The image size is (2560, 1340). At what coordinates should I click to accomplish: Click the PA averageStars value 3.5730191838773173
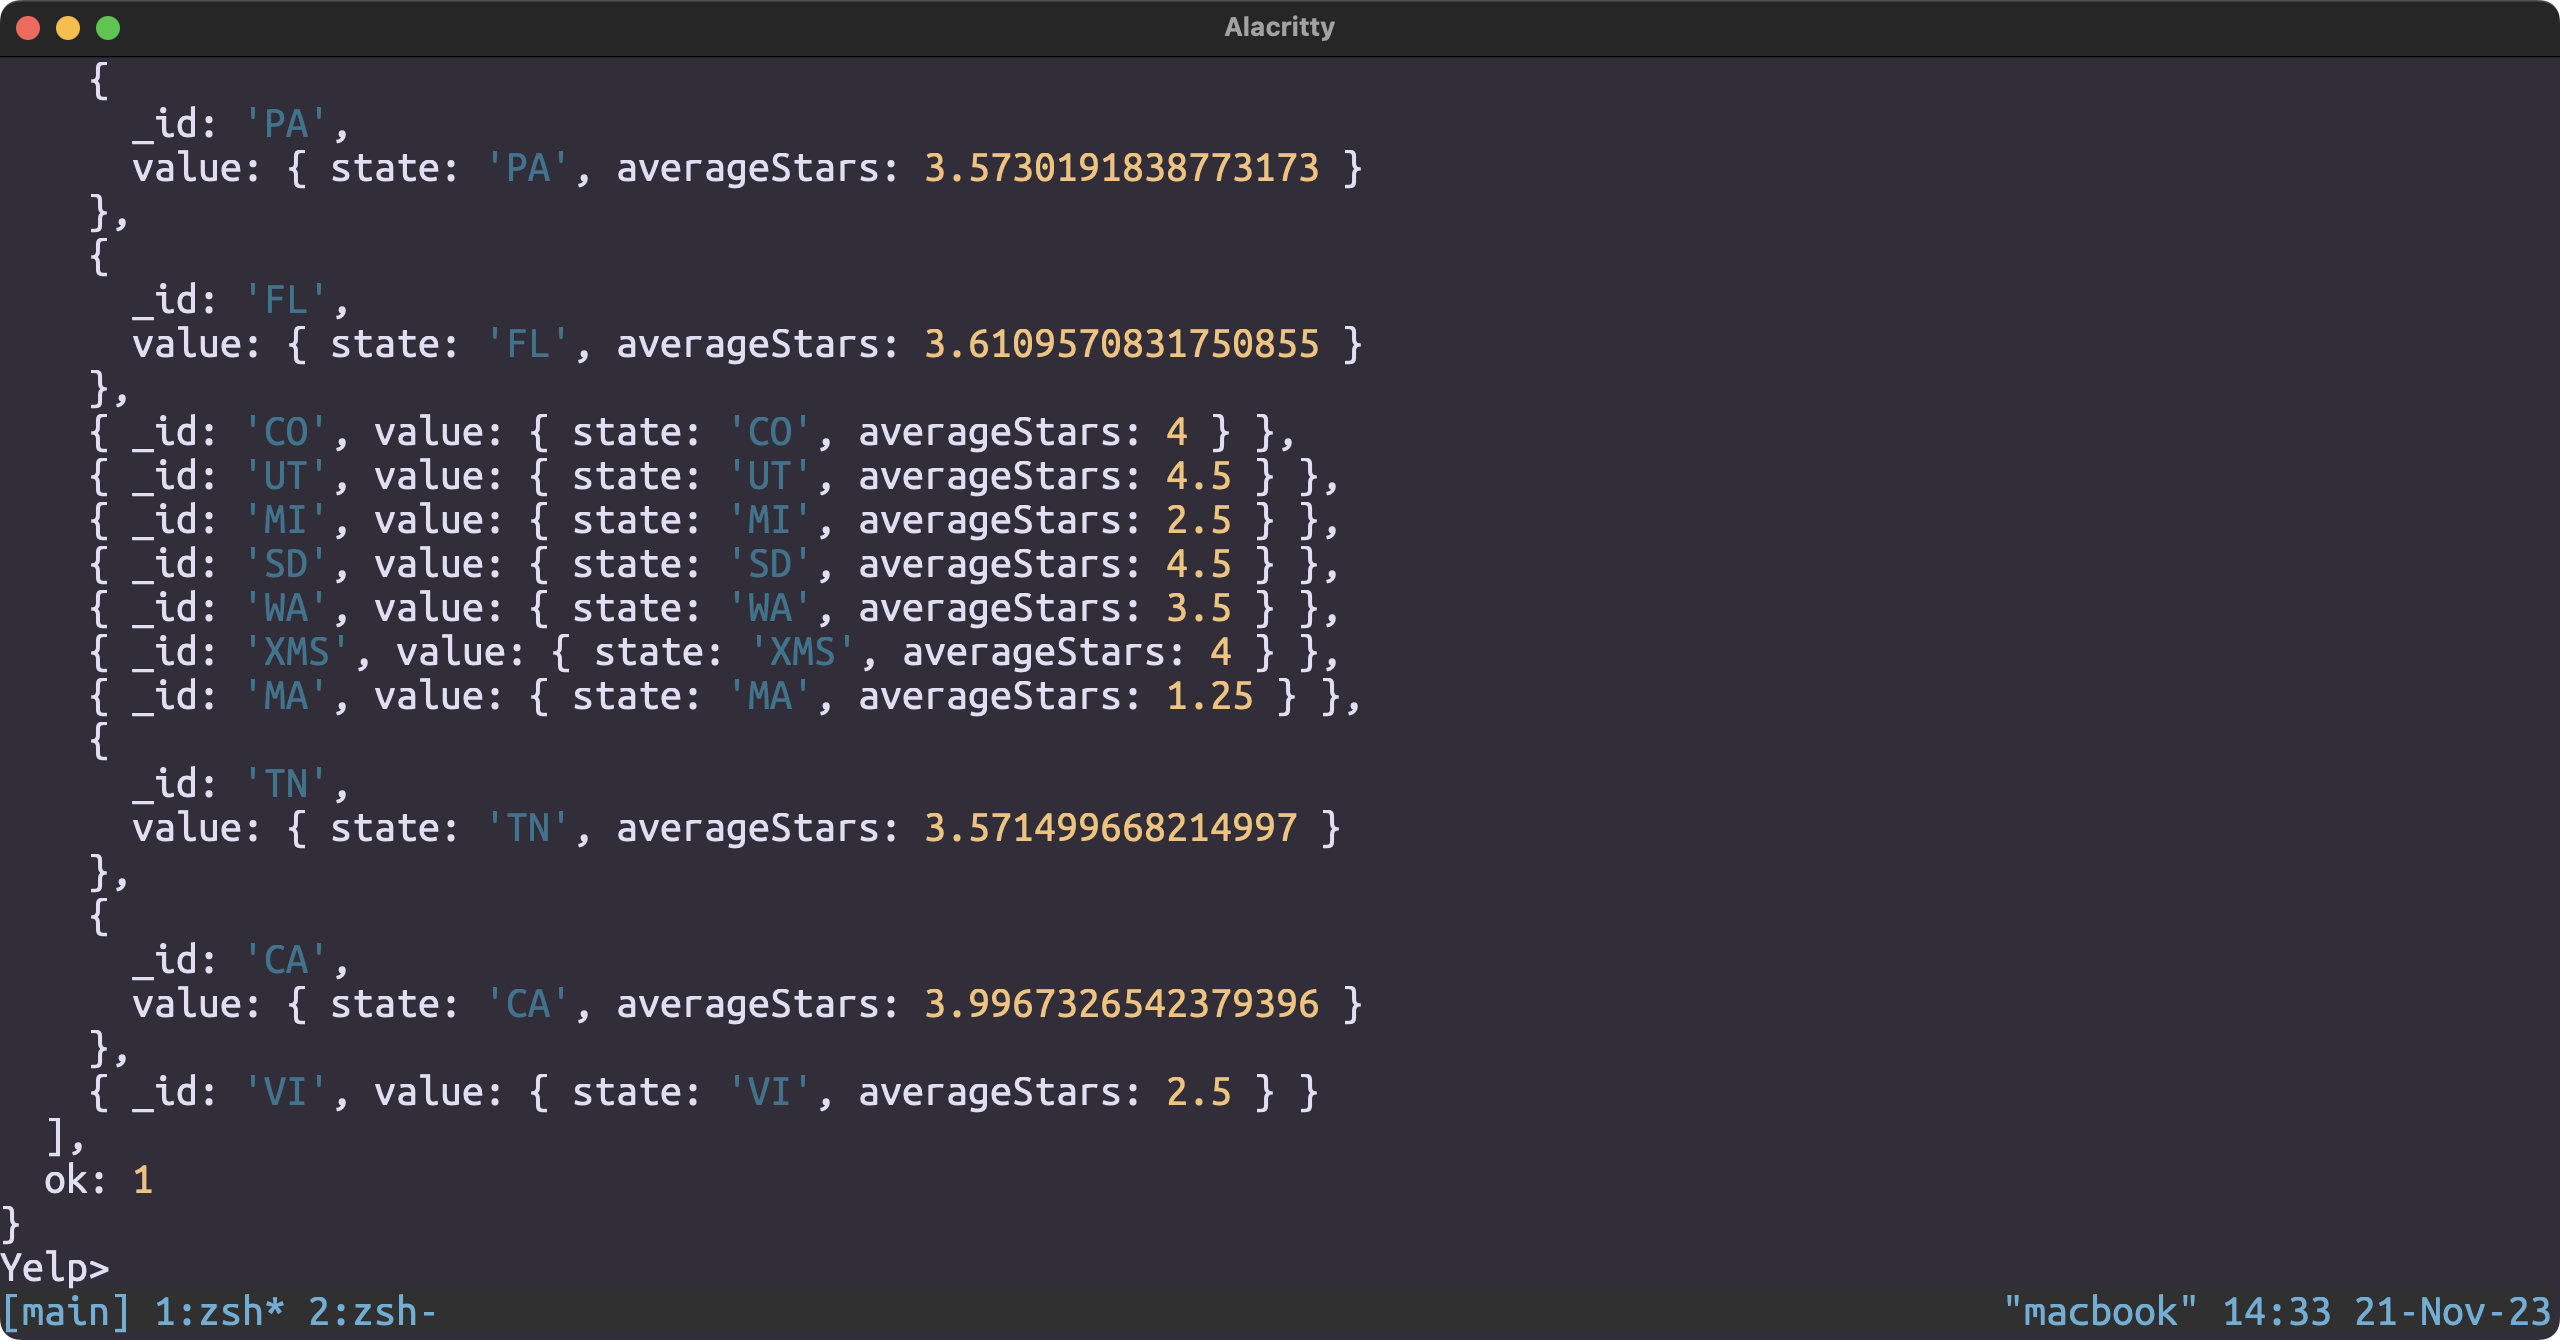pos(1121,168)
